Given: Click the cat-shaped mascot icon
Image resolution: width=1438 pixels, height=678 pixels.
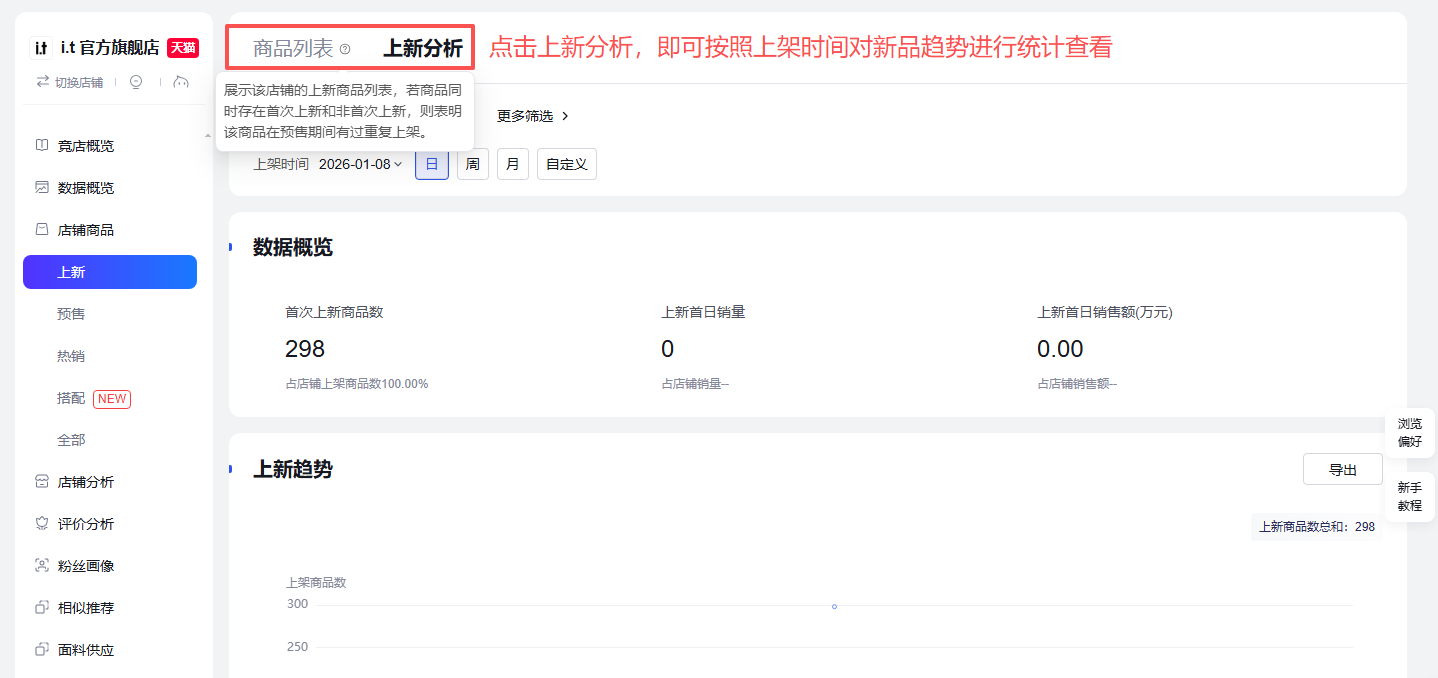Looking at the screenshot, I should 181,82.
